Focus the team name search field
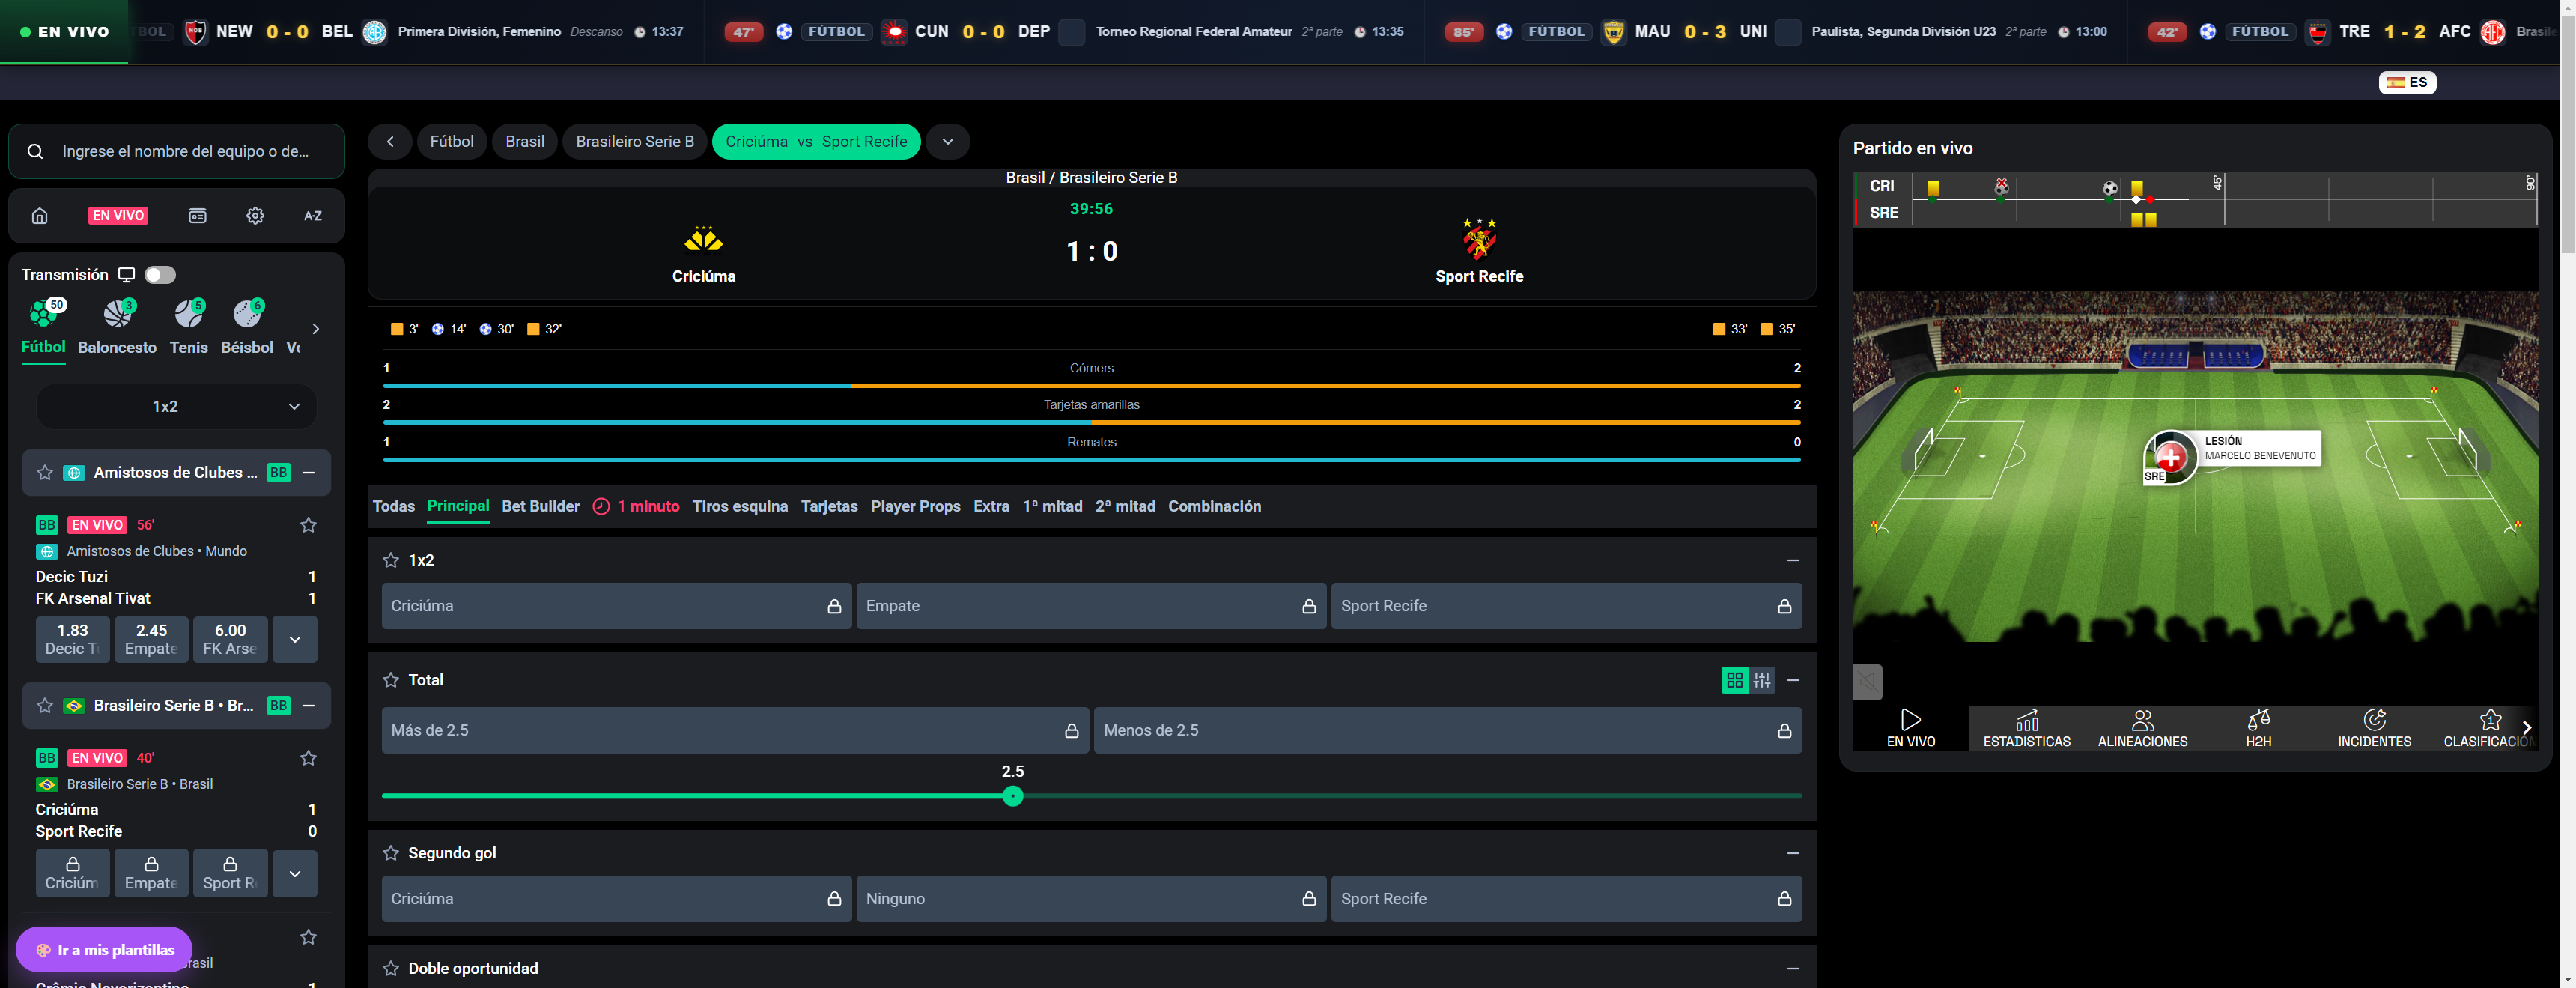Viewport: 2576px width, 988px height. tap(177, 151)
